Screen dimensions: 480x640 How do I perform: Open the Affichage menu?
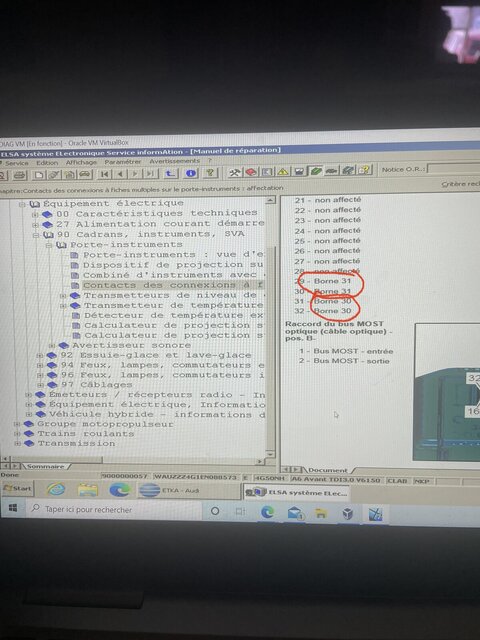[81, 162]
